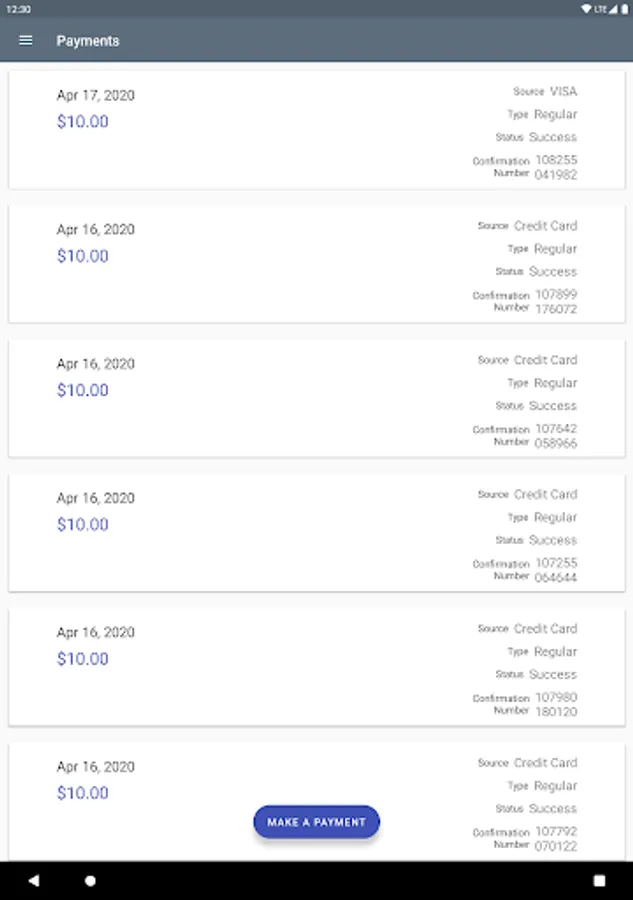Click the Make a Payment button
The height and width of the screenshot is (900, 633).
(x=316, y=822)
